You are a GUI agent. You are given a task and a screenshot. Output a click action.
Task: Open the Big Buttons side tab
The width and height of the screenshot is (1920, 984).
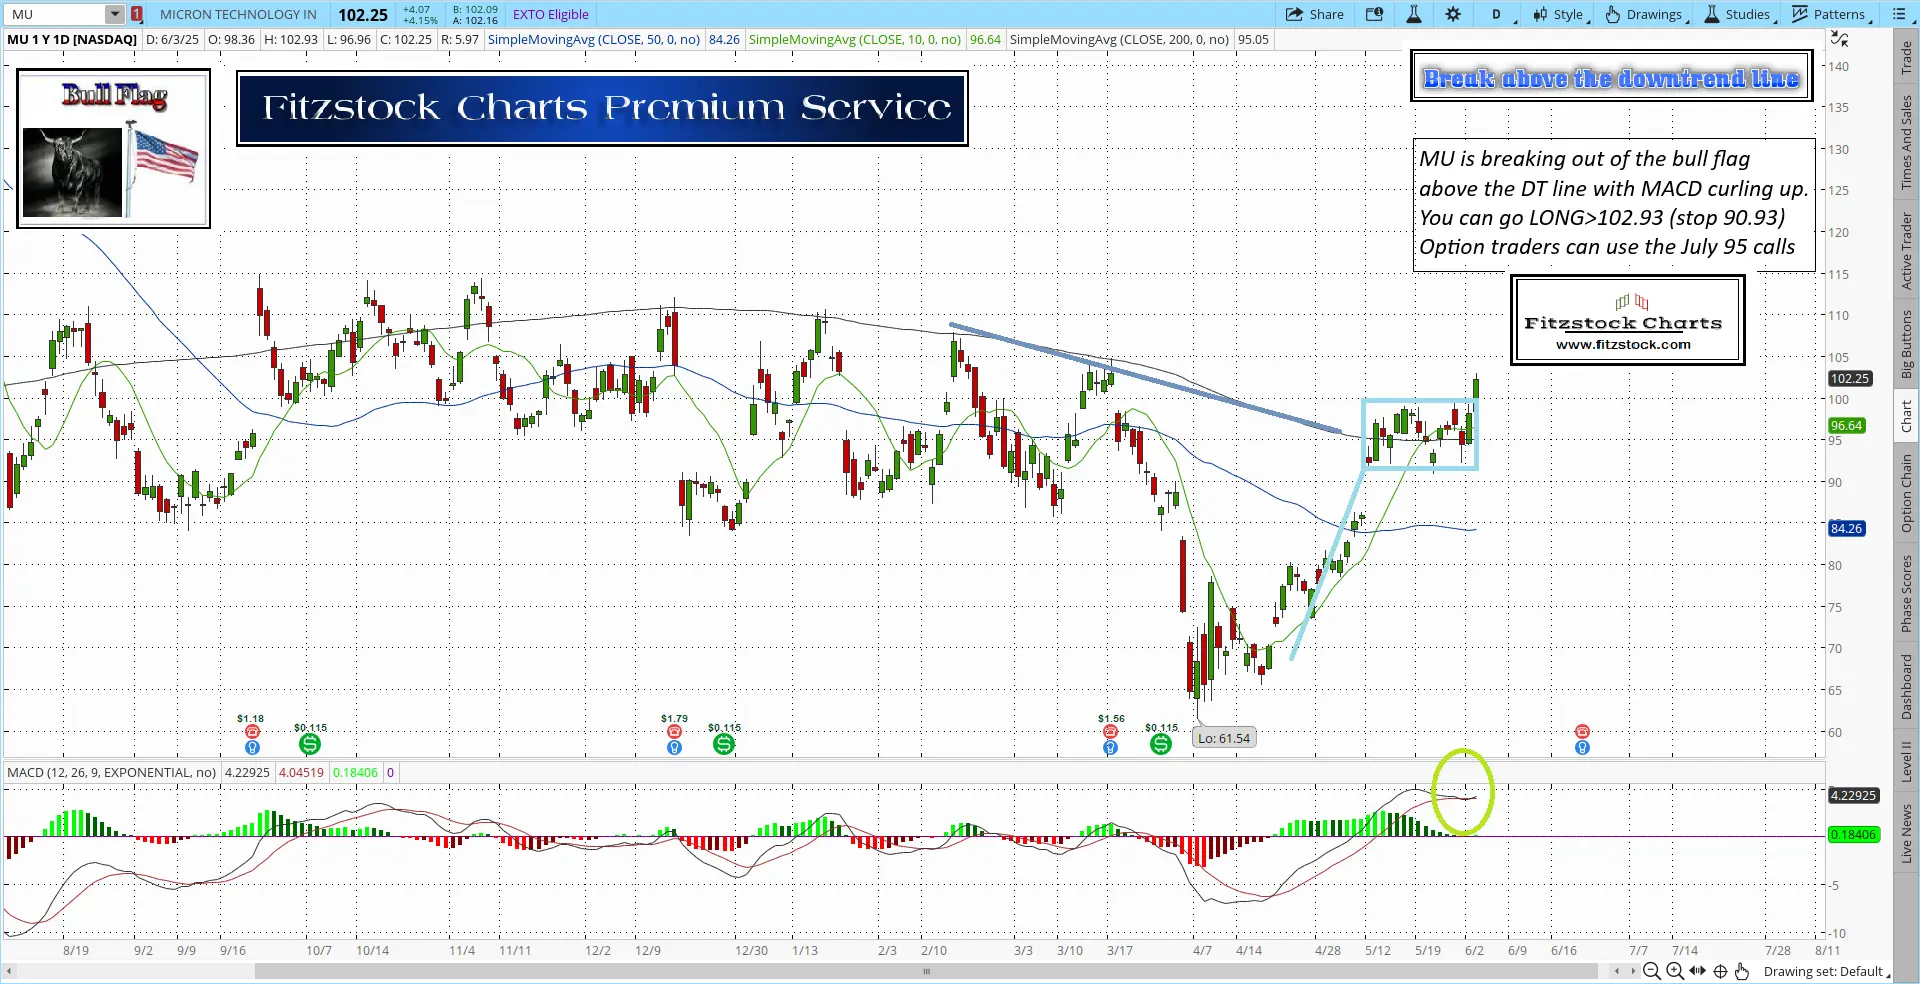click(1907, 344)
